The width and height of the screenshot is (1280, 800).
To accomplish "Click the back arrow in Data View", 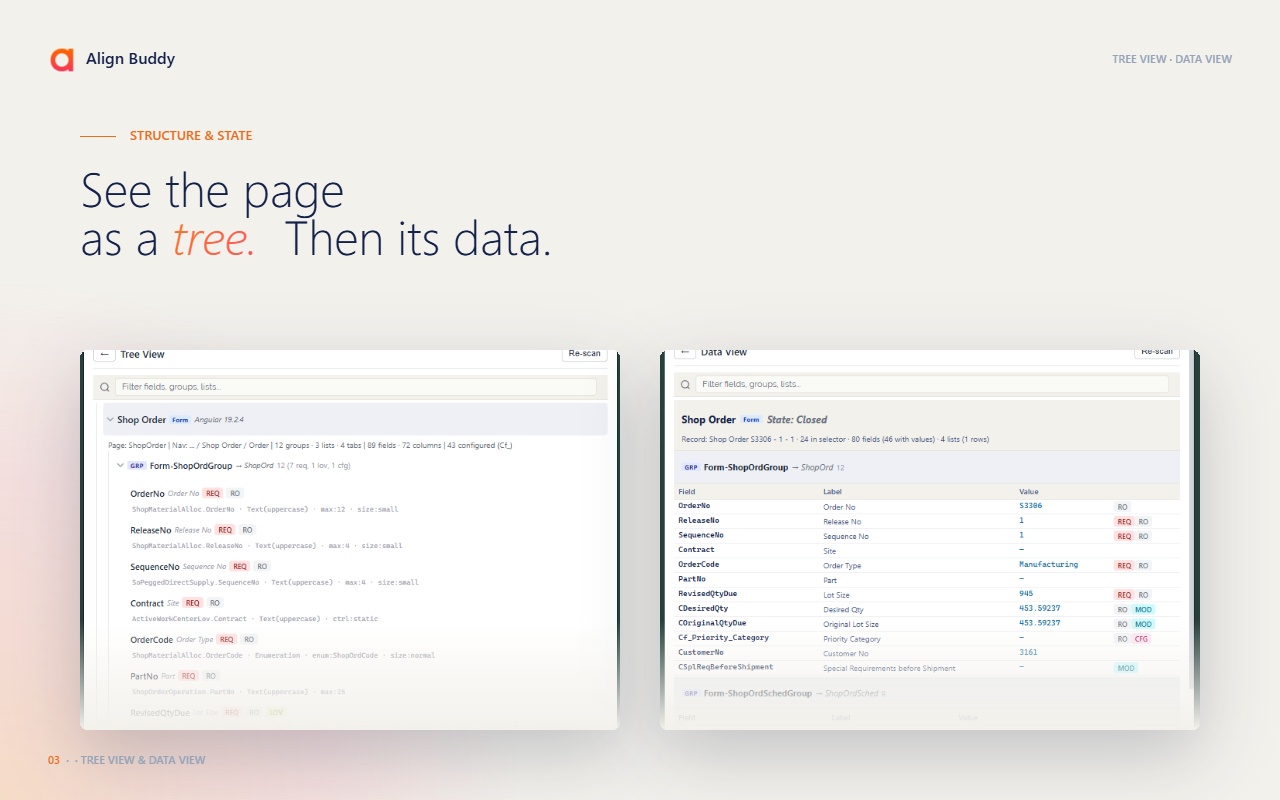I will (x=685, y=353).
